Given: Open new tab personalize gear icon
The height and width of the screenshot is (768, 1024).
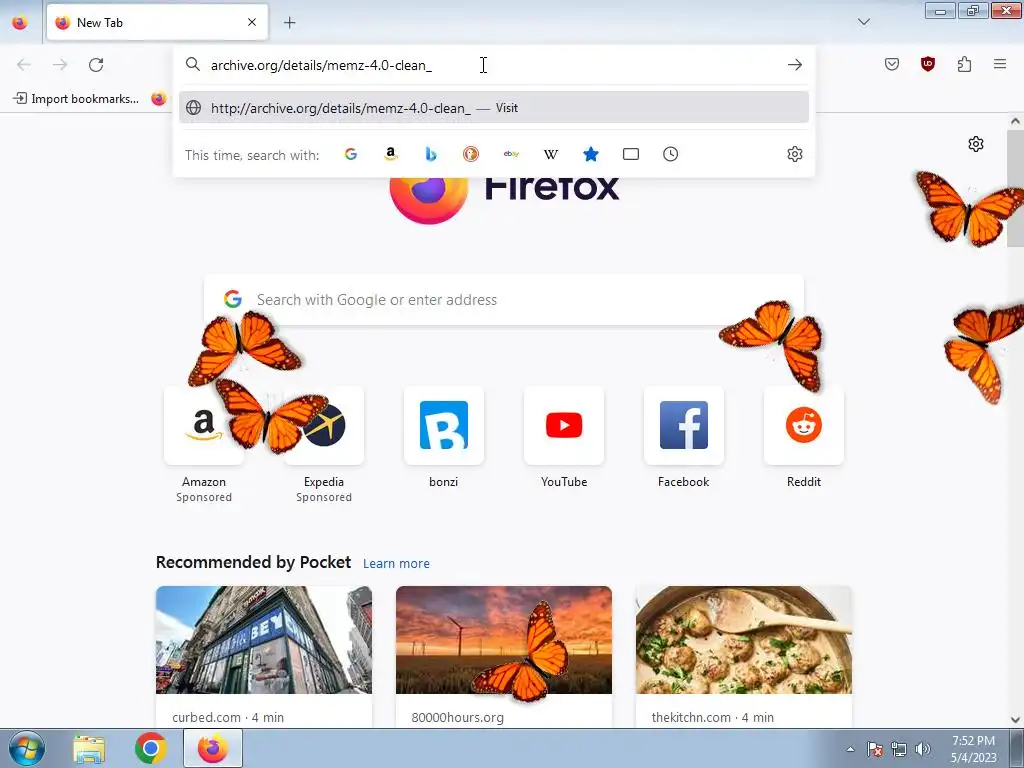Looking at the screenshot, I should tap(976, 144).
